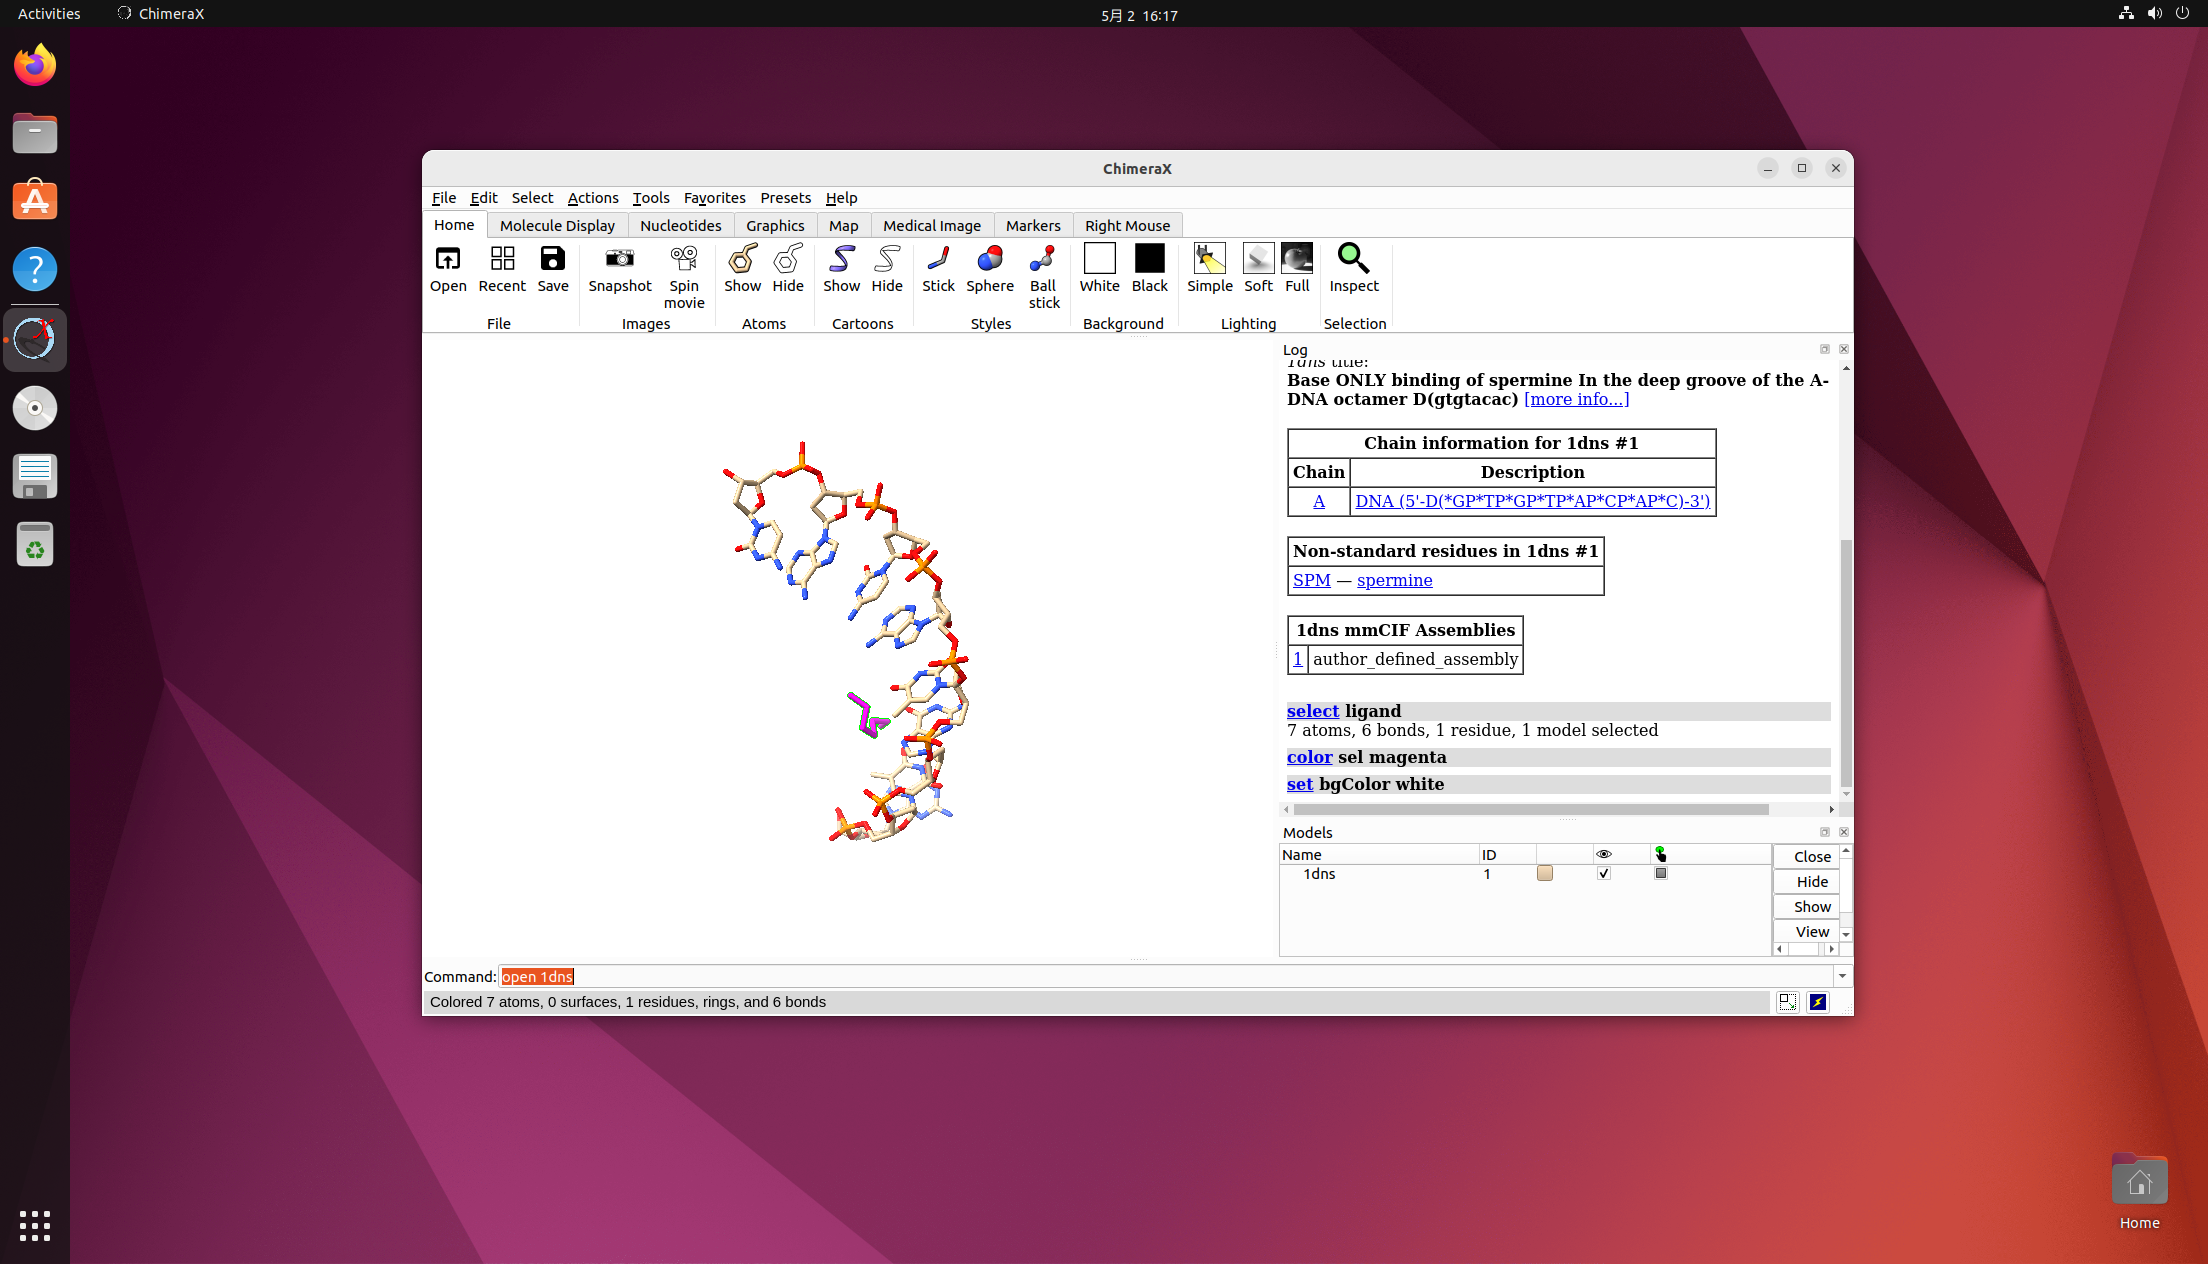Toggle the 1dns model shown checkbox
2208x1264 pixels.
click(1604, 874)
